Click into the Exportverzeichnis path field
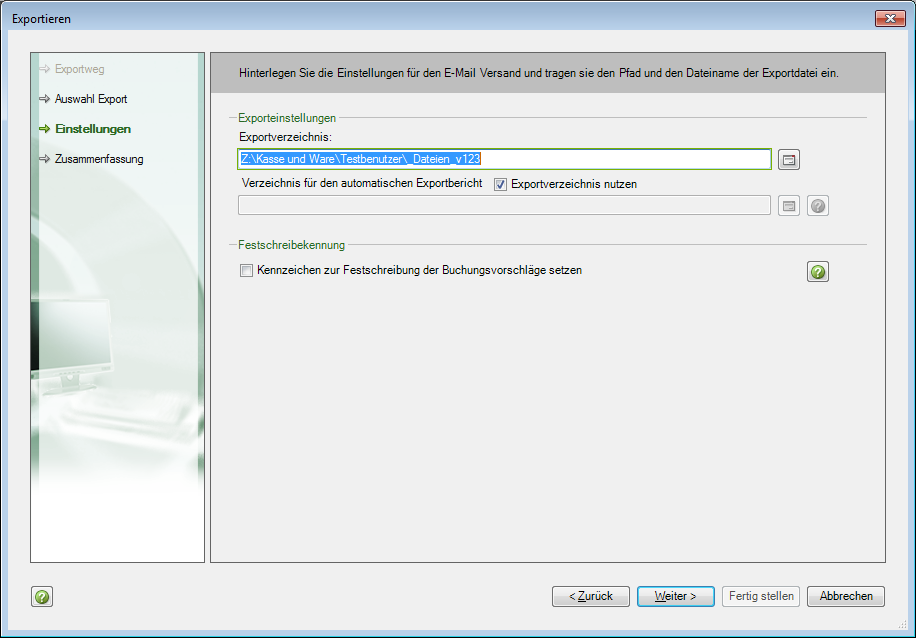Screen dimensions: 916x638 (x=620, y=159)
